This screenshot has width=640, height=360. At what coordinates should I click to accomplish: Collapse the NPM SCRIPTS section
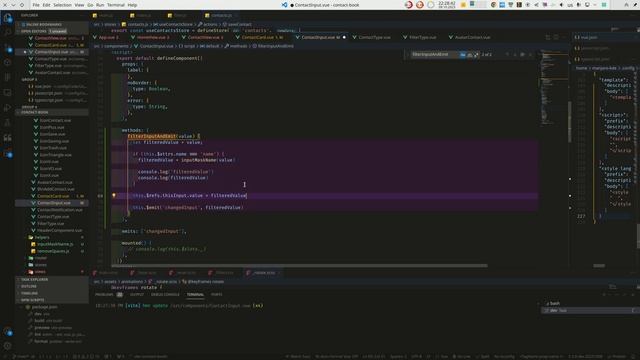52,300
